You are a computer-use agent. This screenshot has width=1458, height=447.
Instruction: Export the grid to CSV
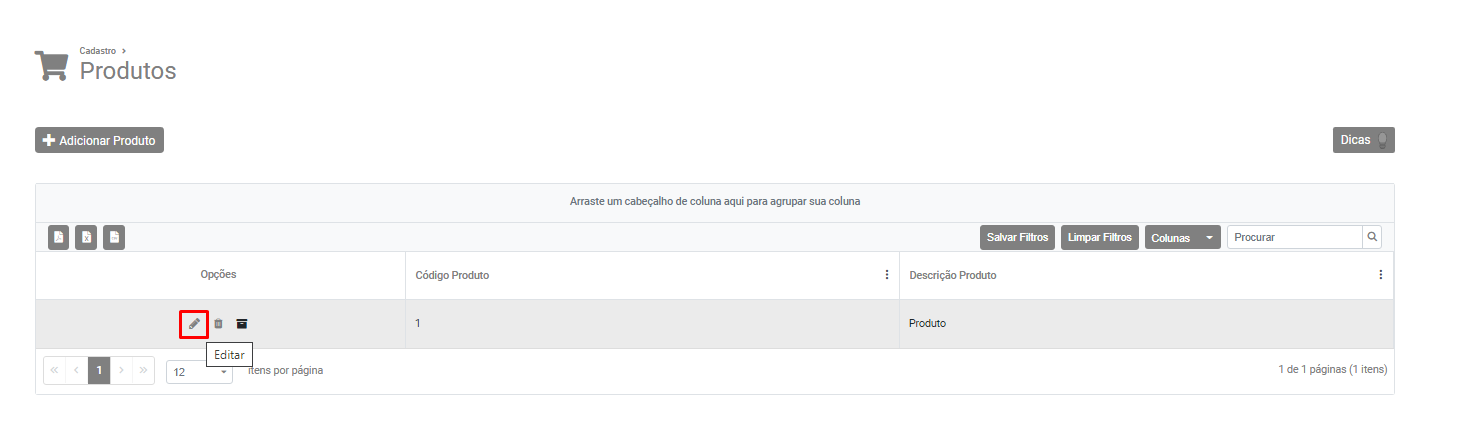pyautogui.click(x=114, y=238)
